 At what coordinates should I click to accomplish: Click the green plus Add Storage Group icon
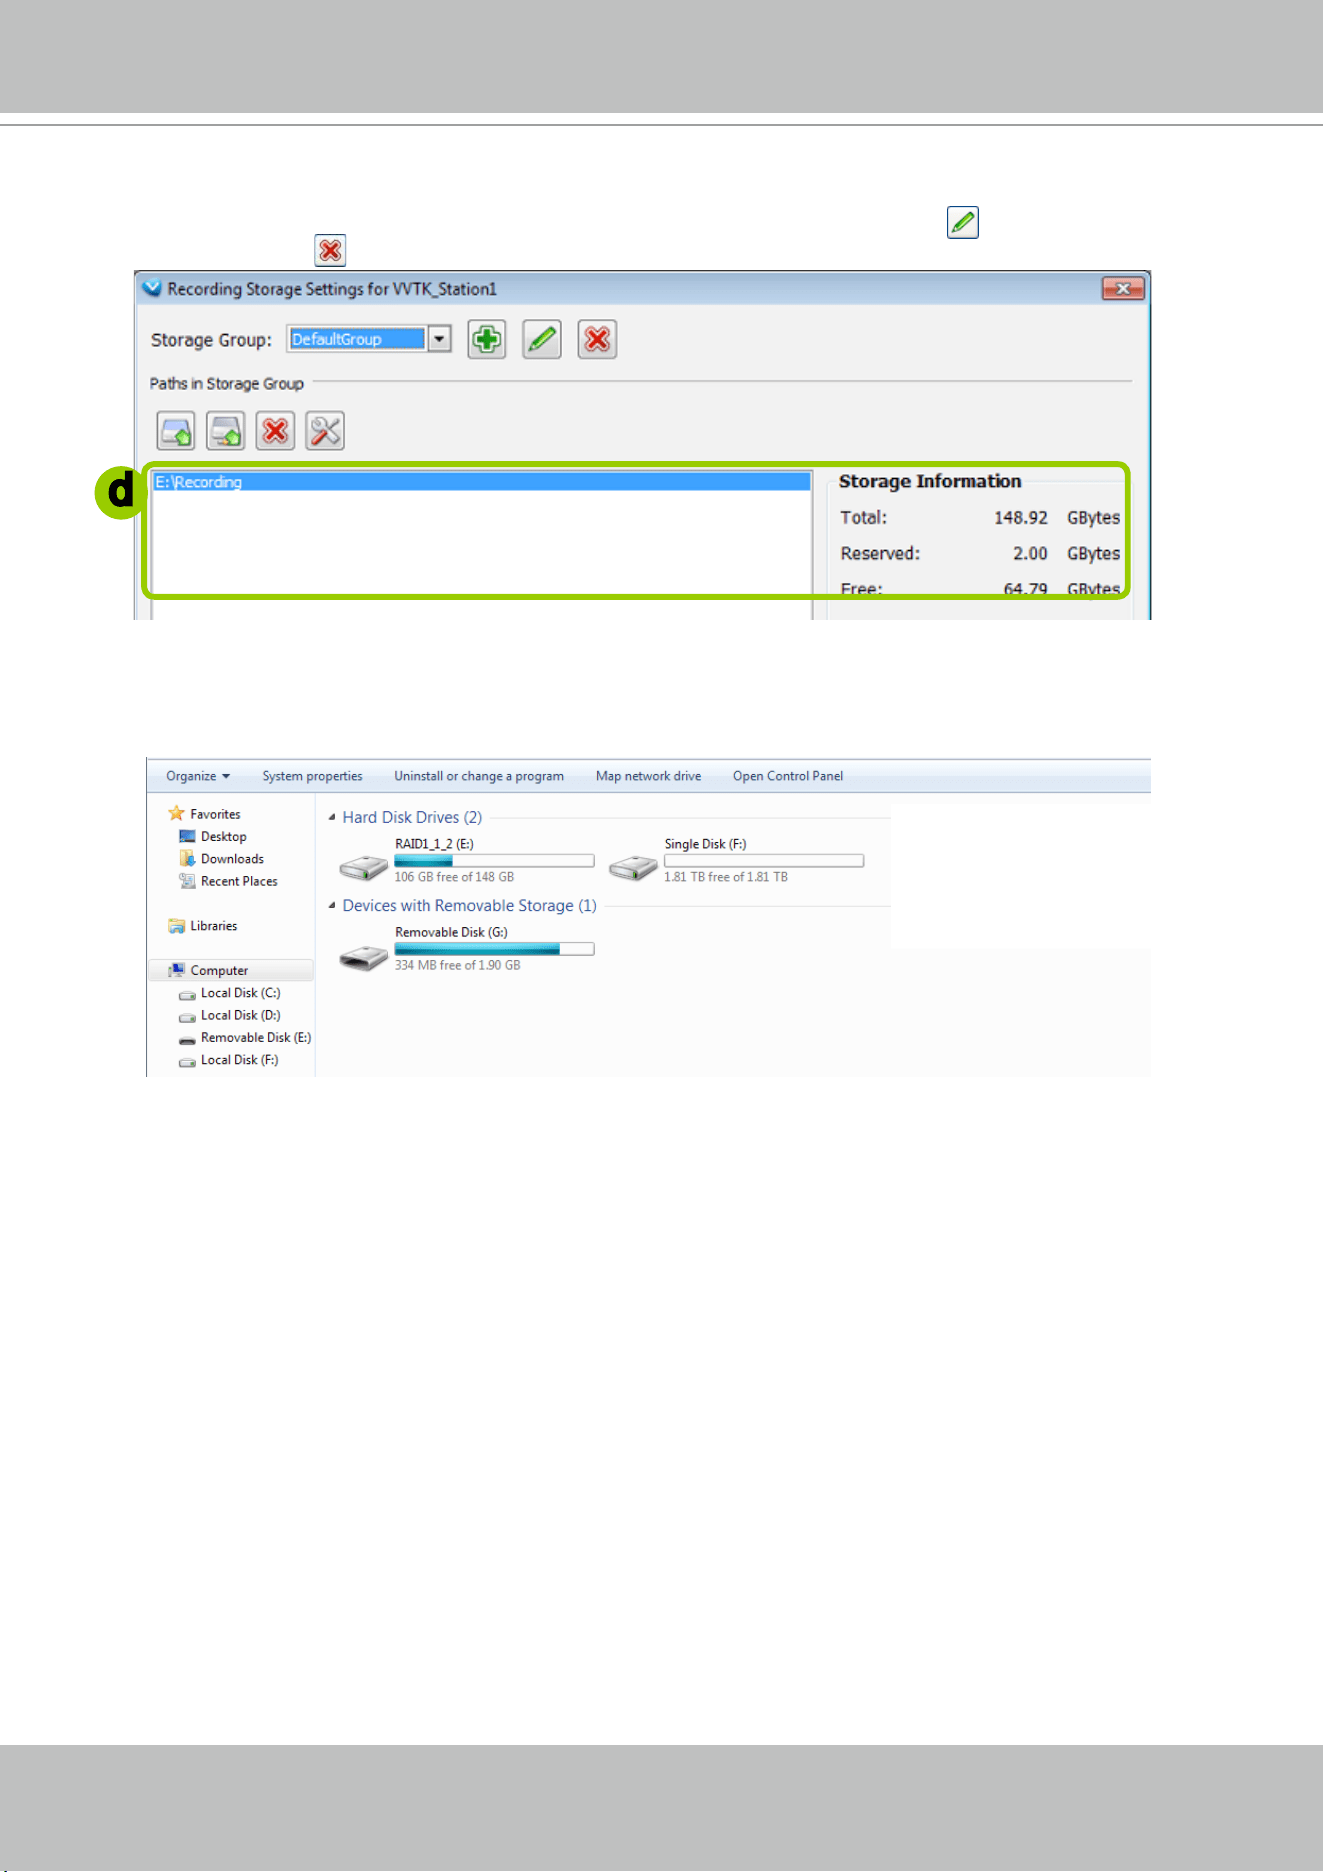click(x=487, y=340)
